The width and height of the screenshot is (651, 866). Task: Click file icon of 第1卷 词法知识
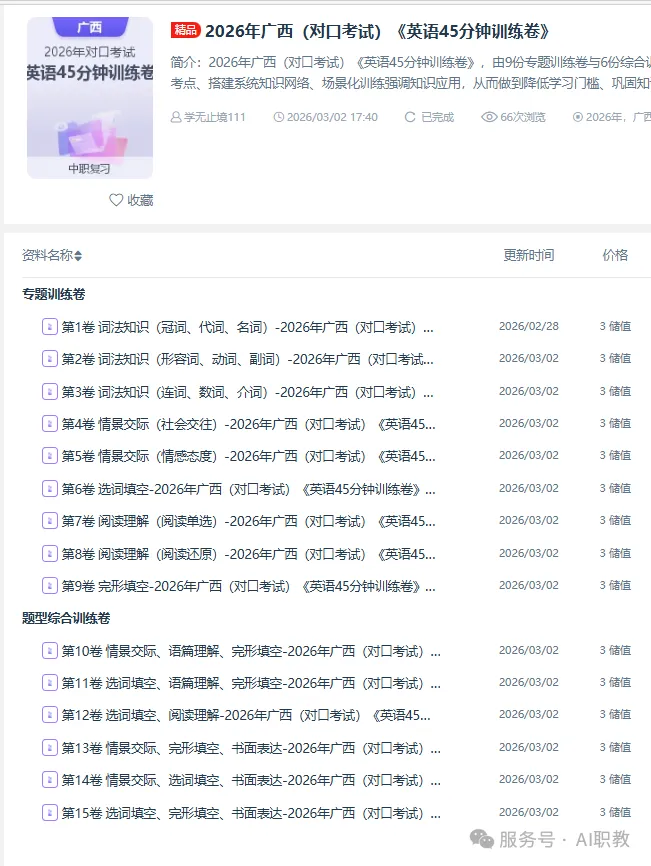pos(50,326)
